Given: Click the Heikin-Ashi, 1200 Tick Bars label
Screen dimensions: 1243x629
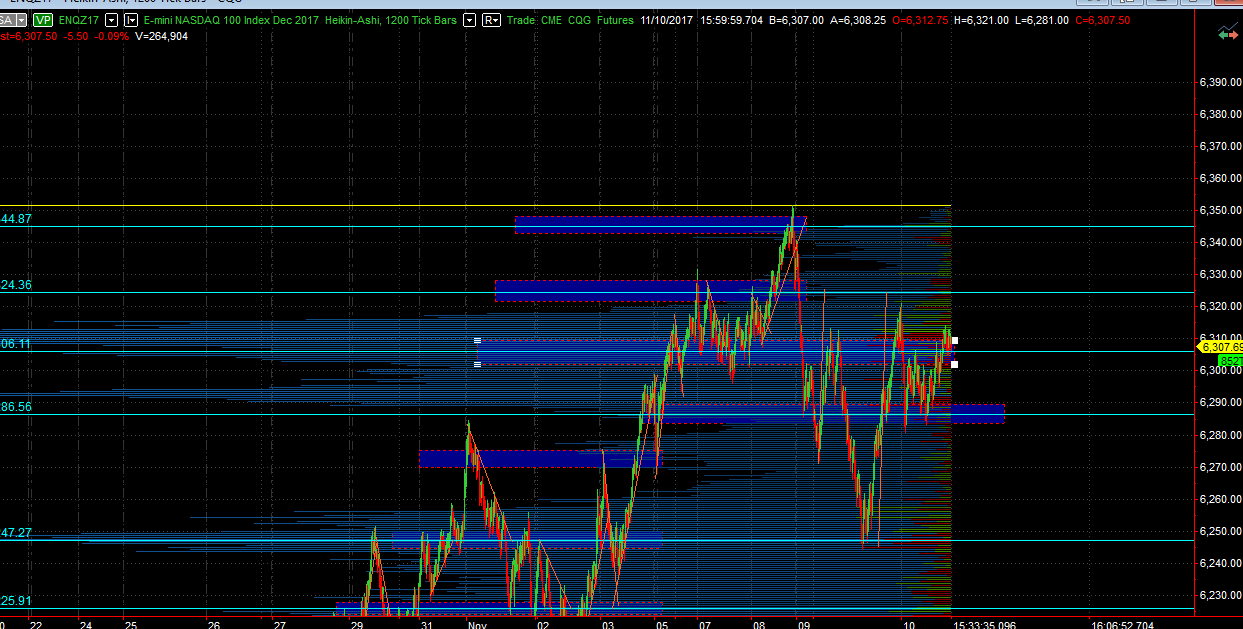Looking at the screenshot, I should pyautogui.click(x=393, y=20).
